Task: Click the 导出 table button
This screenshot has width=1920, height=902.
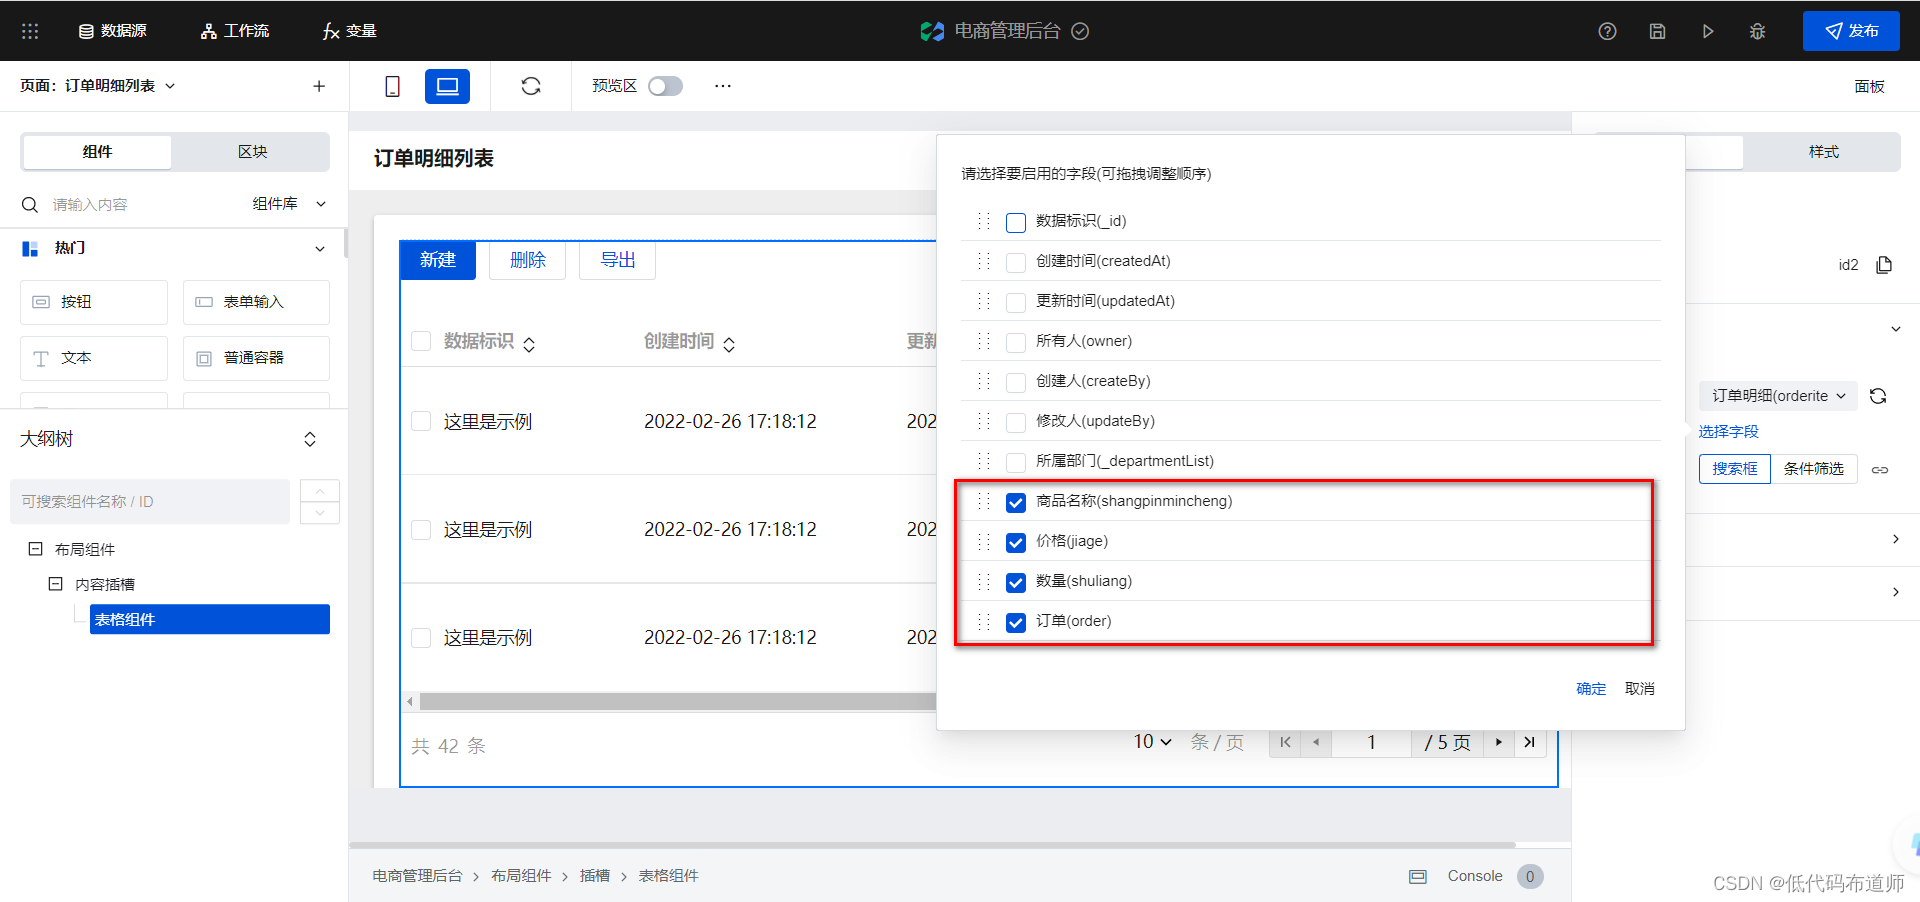Action: point(618,260)
